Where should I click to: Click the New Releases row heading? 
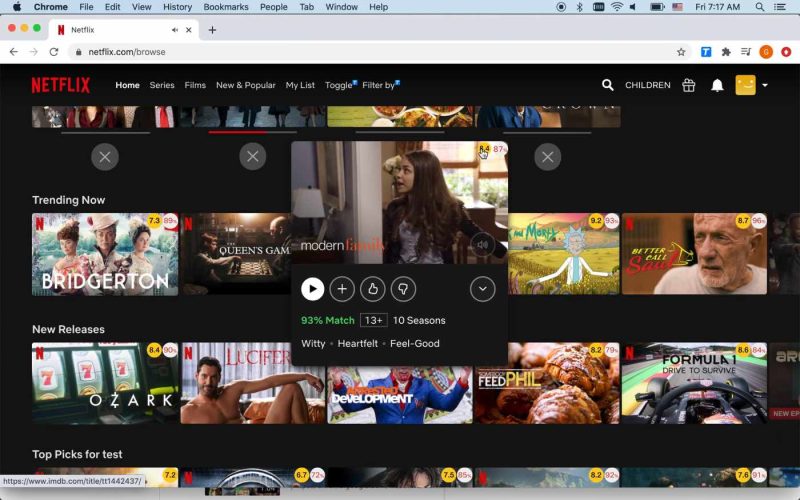click(x=68, y=329)
